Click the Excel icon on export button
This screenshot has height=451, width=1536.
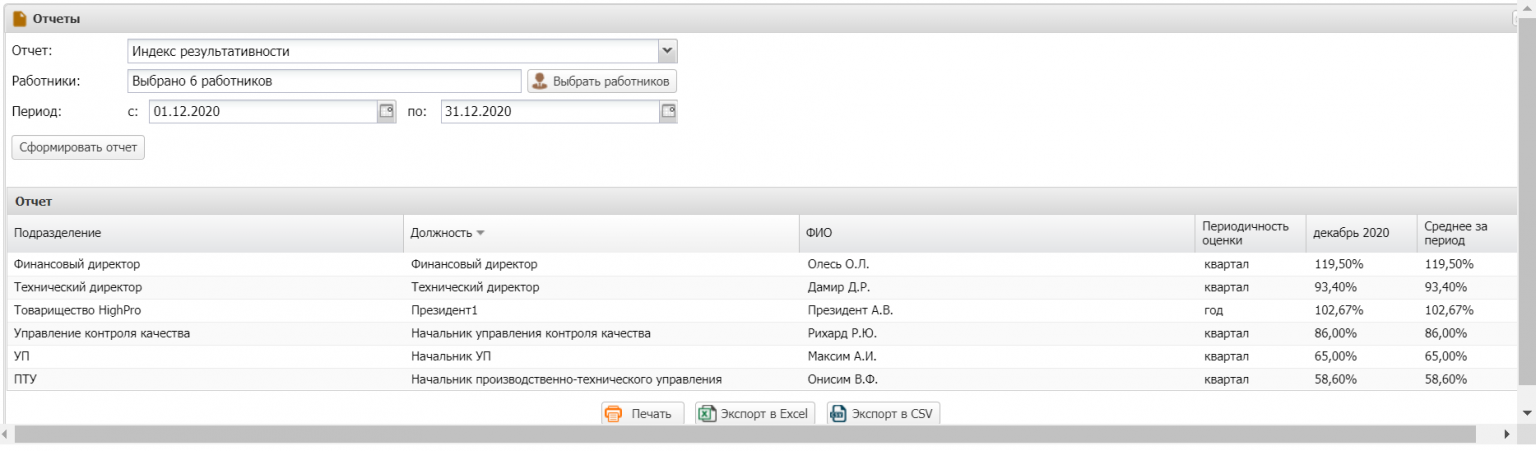click(706, 414)
